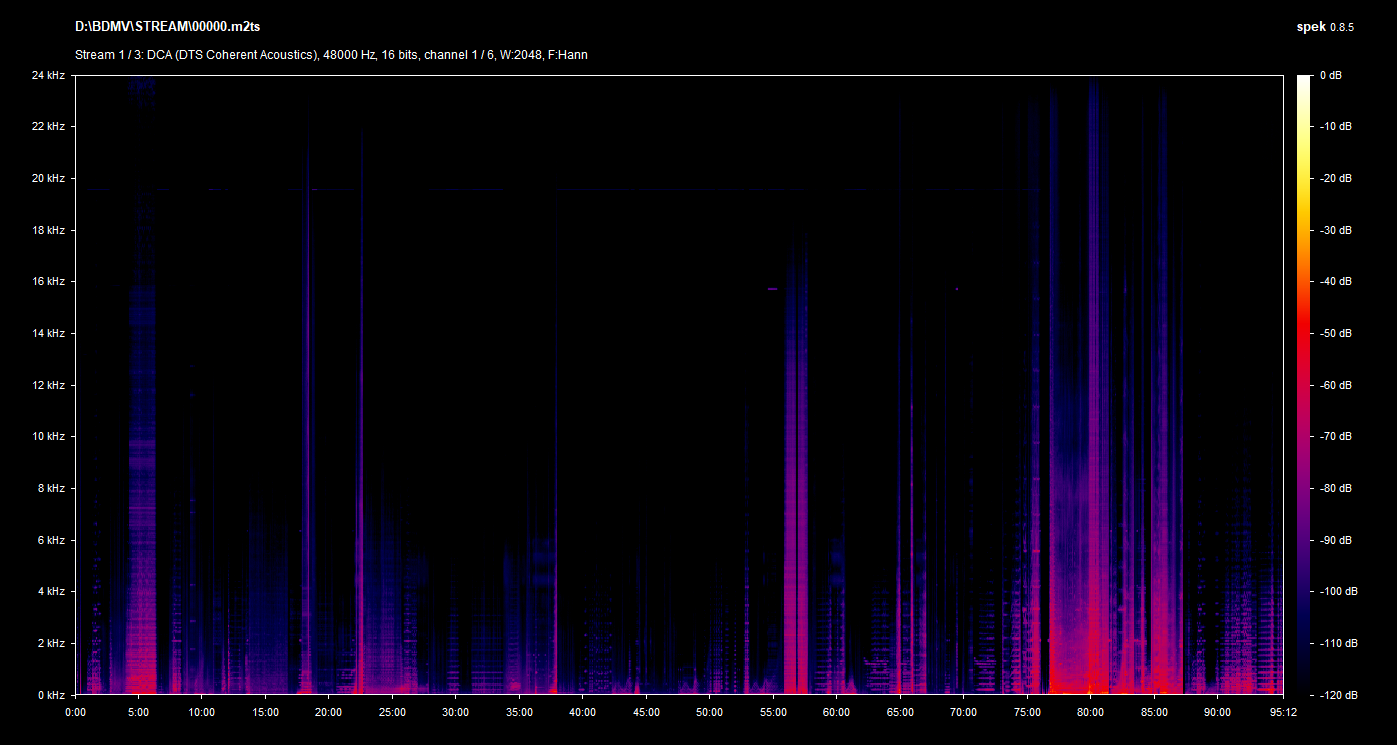Viewport: 1397px width, 745px height.
Task: Select the 5:00 time axis marker
Action: point(138,712)
